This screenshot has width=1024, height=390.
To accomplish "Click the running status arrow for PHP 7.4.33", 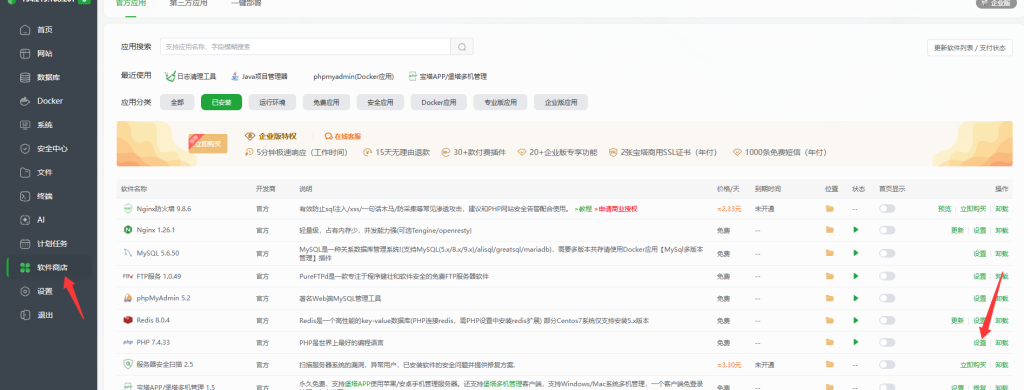I will [856, 342].
